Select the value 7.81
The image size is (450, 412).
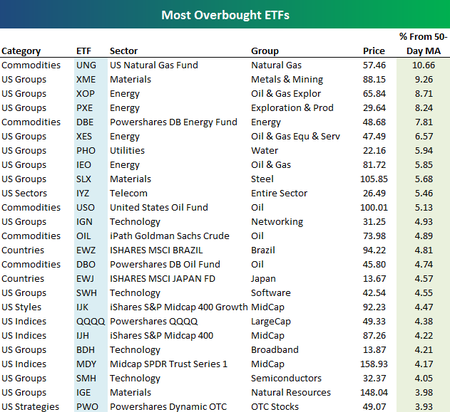[424, 122]
